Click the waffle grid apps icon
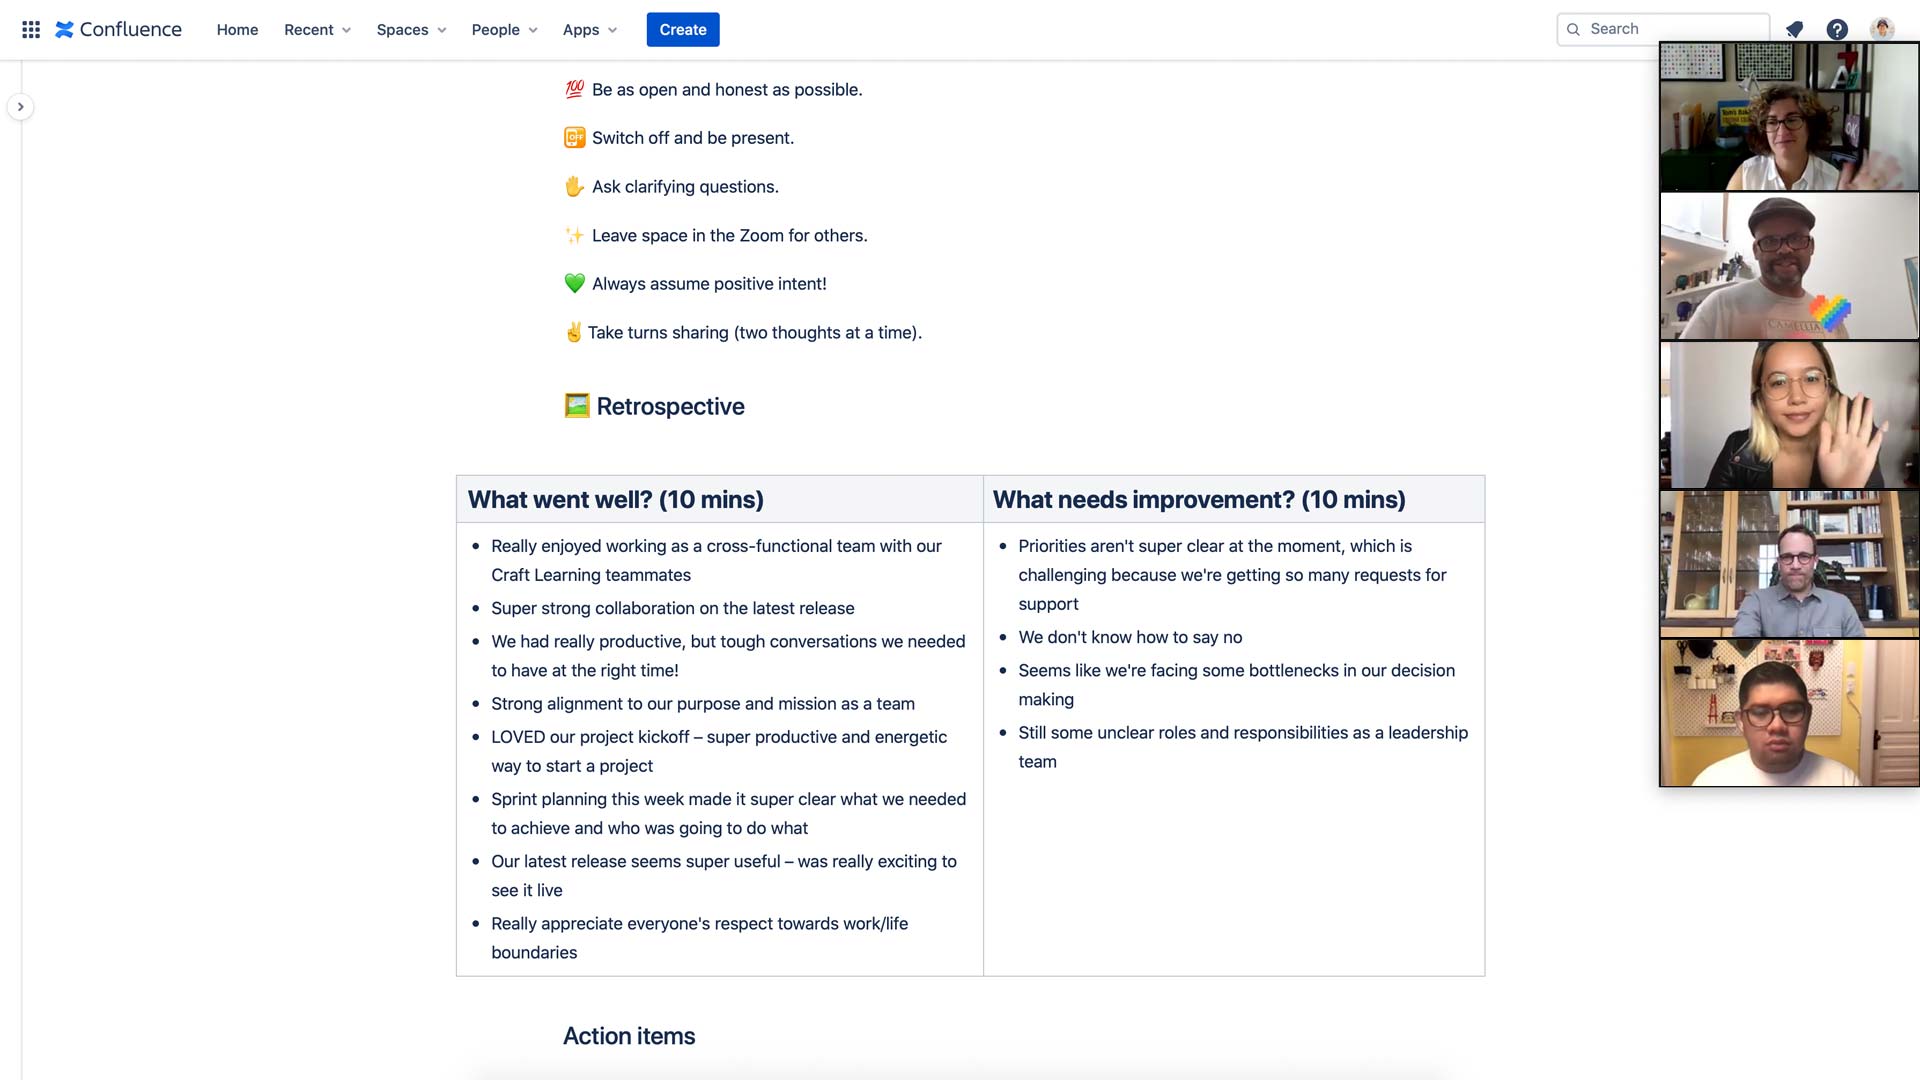This screenshot has height=1080, width=1920. pyautogui.click(x=29, y=29)
